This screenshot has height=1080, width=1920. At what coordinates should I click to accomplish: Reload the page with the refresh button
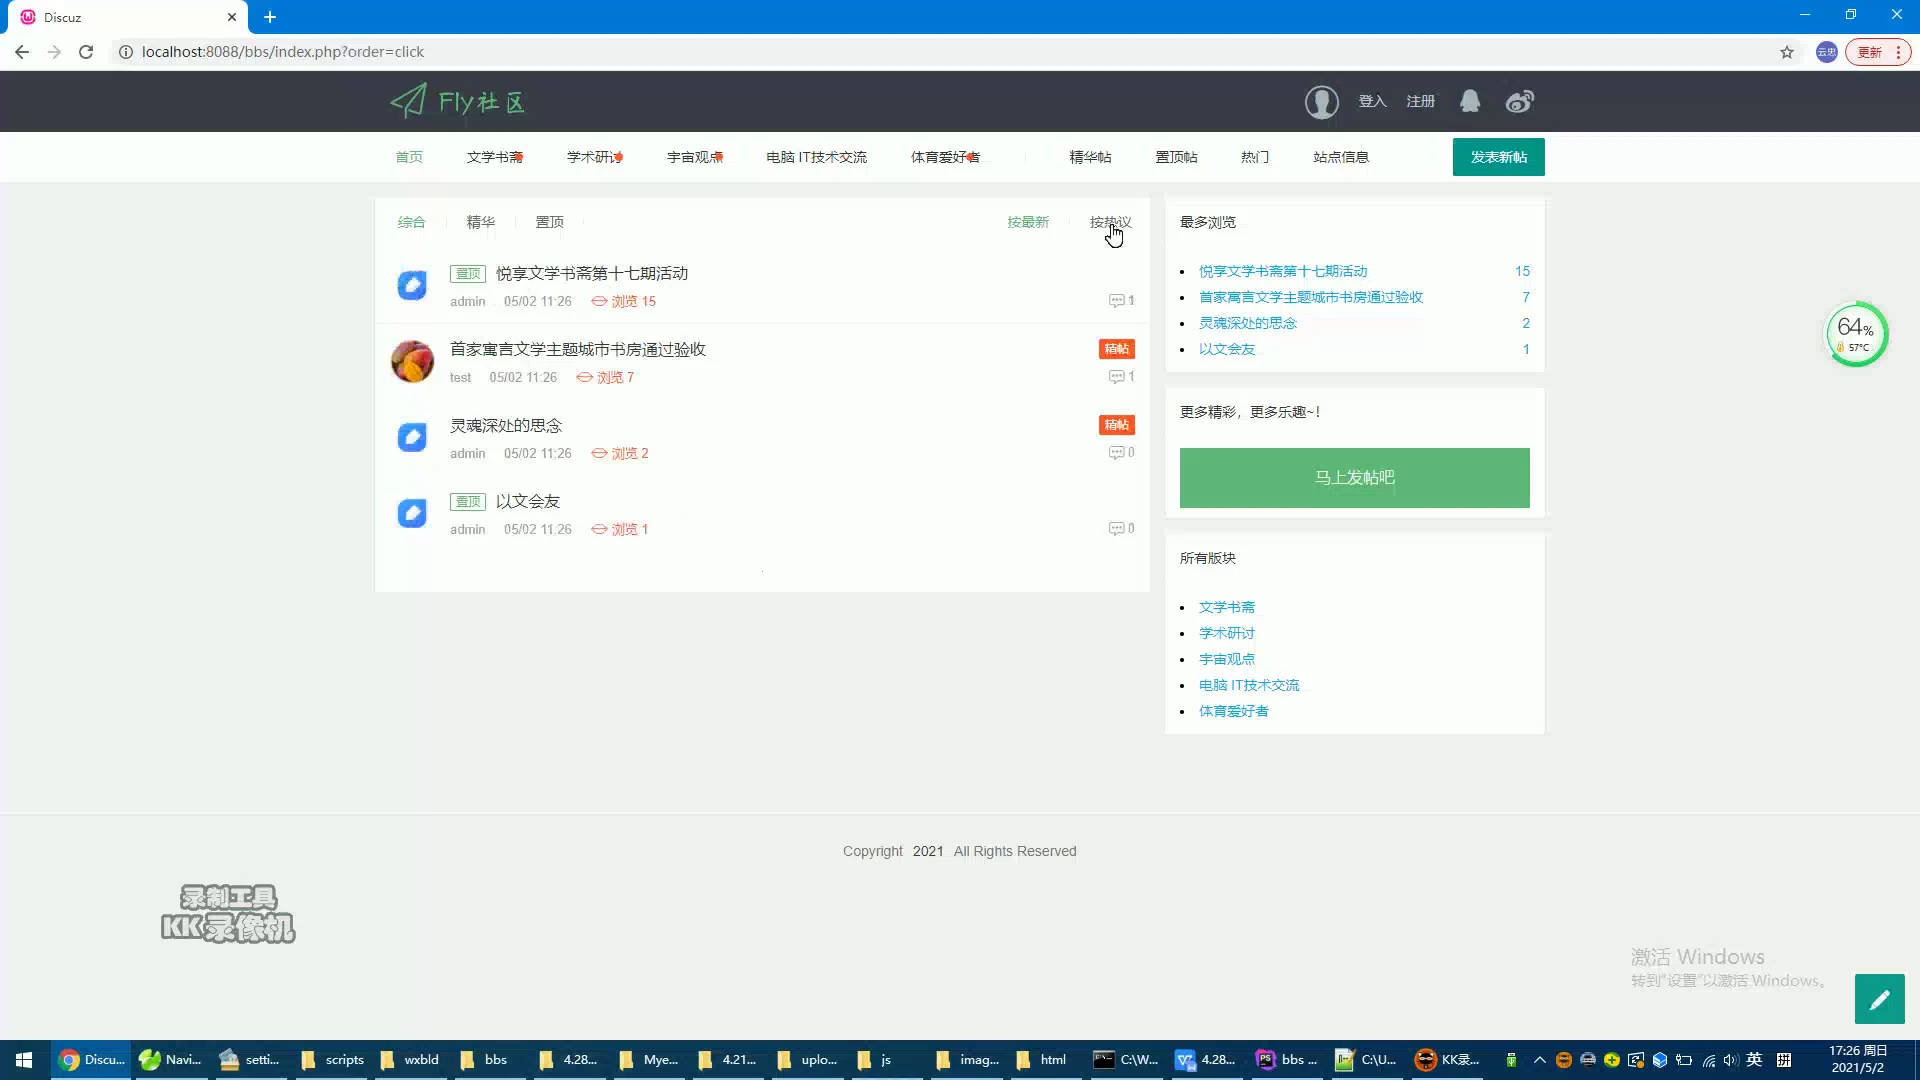point(86,52)
